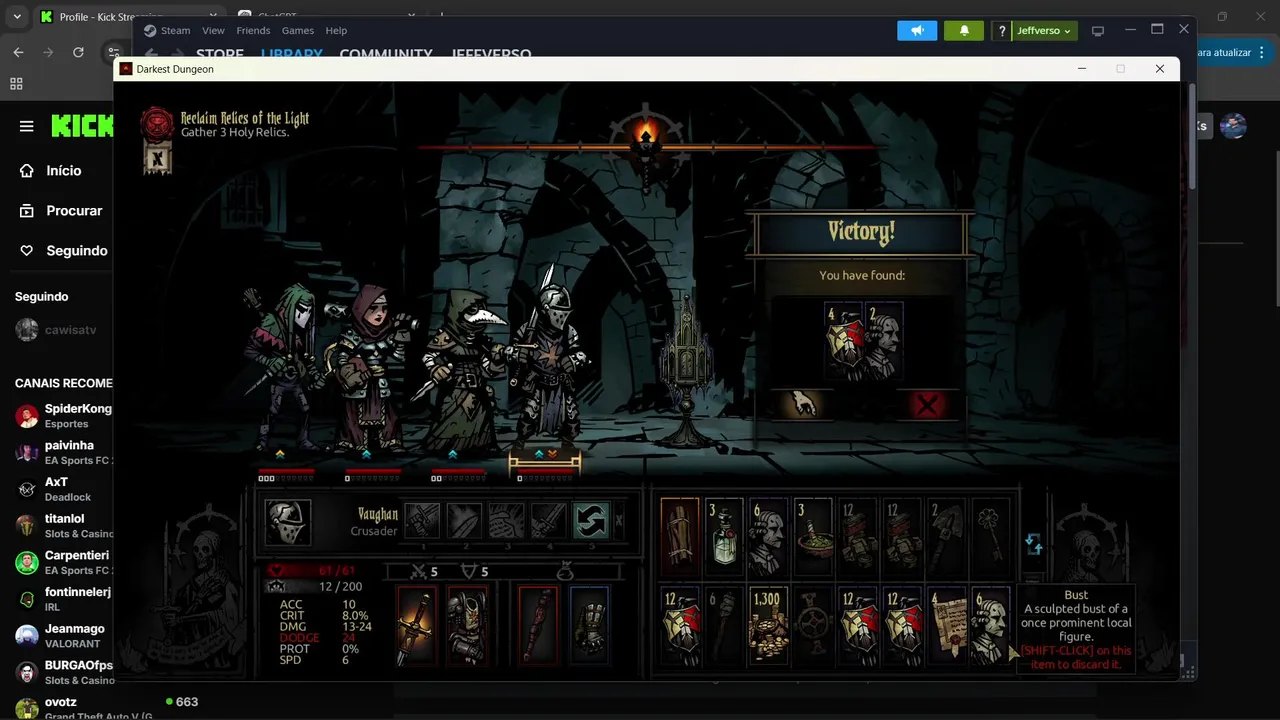Viewport: 1280px width, 720px height.
Task: Click the gauntlet trinket slot
Action: (x=589, y=626)
